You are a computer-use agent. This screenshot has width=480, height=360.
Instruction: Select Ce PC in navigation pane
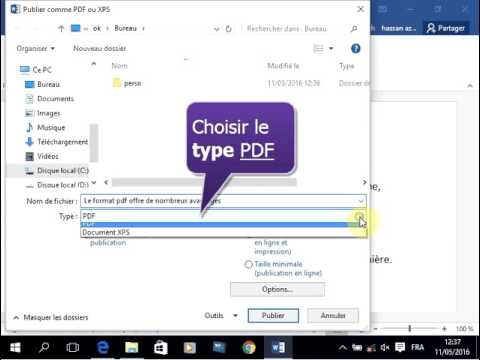[36, 70]
